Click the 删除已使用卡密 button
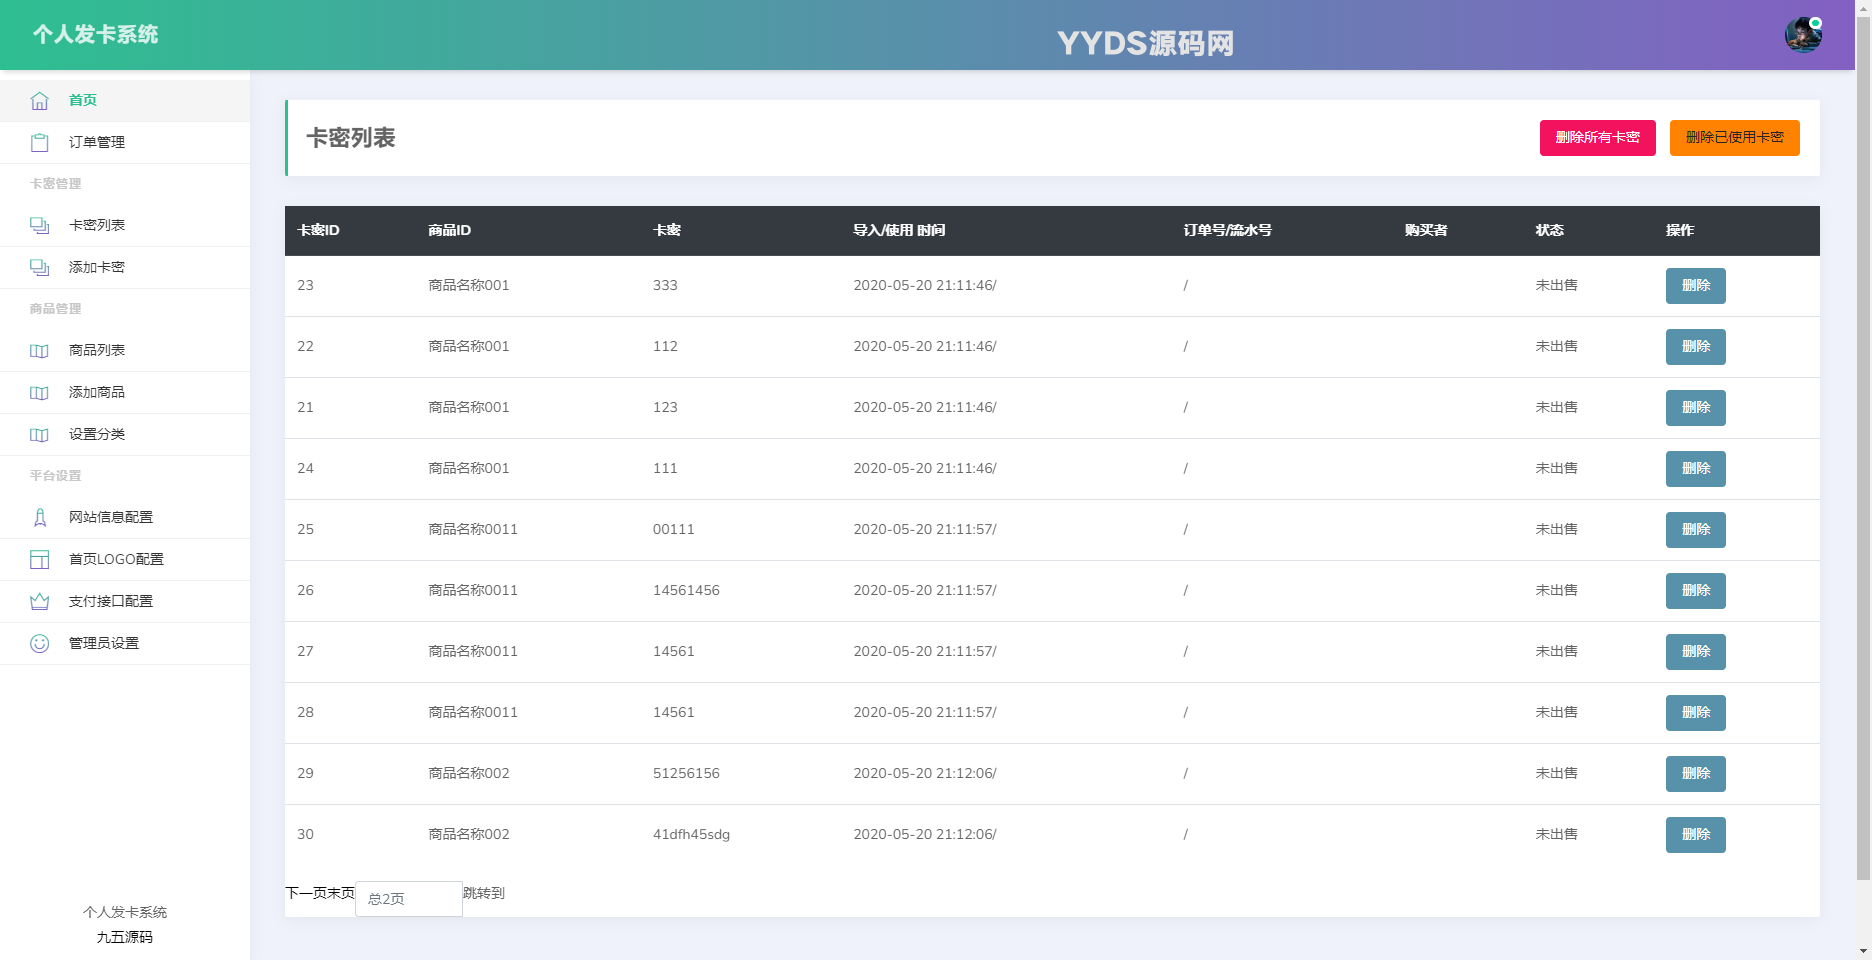 pyautogui.click(x=1734, y=138)
